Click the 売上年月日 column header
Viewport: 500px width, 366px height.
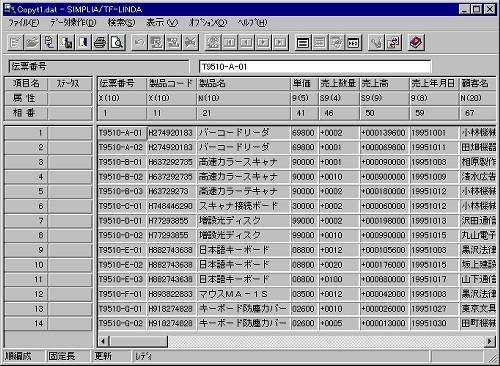tap(434, 83)
